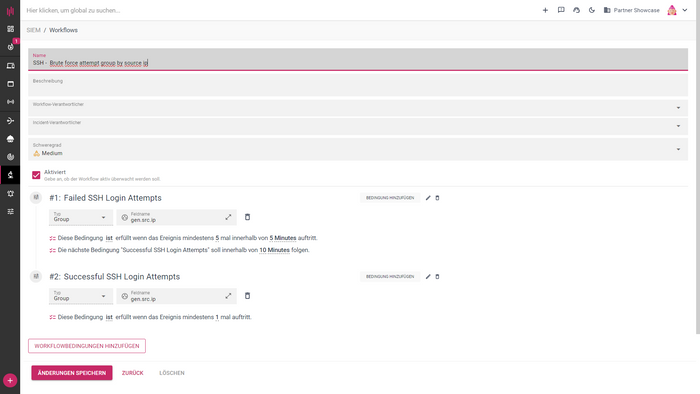Click the app logo in the sidebar
Image resolution: width=700 pixels, height=394 pixels.
click(x=10, y=11)
